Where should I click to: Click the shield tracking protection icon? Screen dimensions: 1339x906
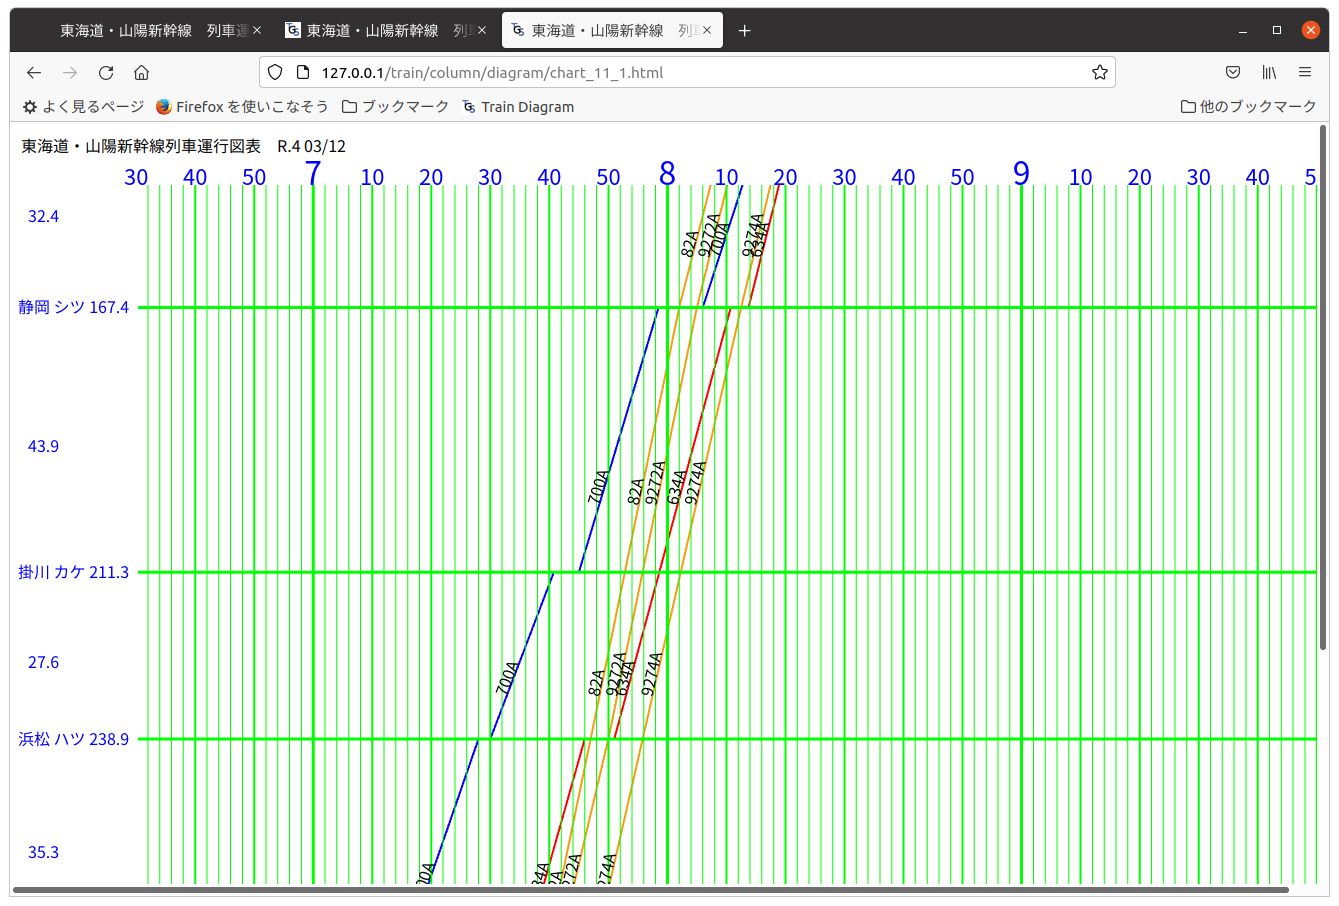pos(275,72)
